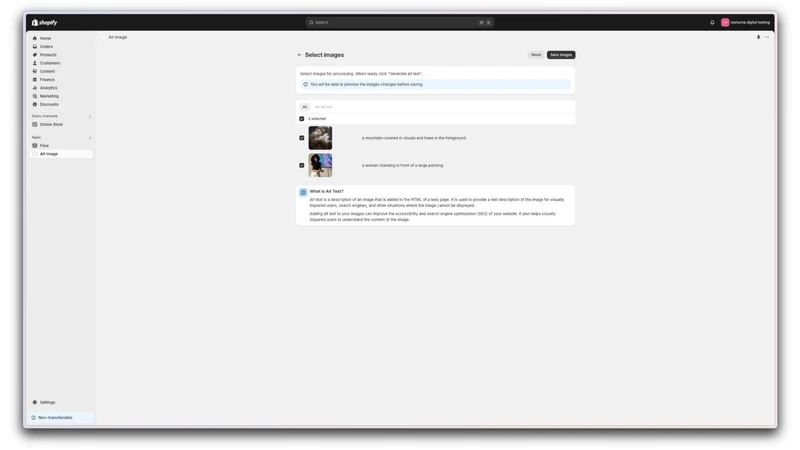This screenshot has height=450, width=800.
Task: Expand the Sales channels chevron
Action: tap(90, 116)
